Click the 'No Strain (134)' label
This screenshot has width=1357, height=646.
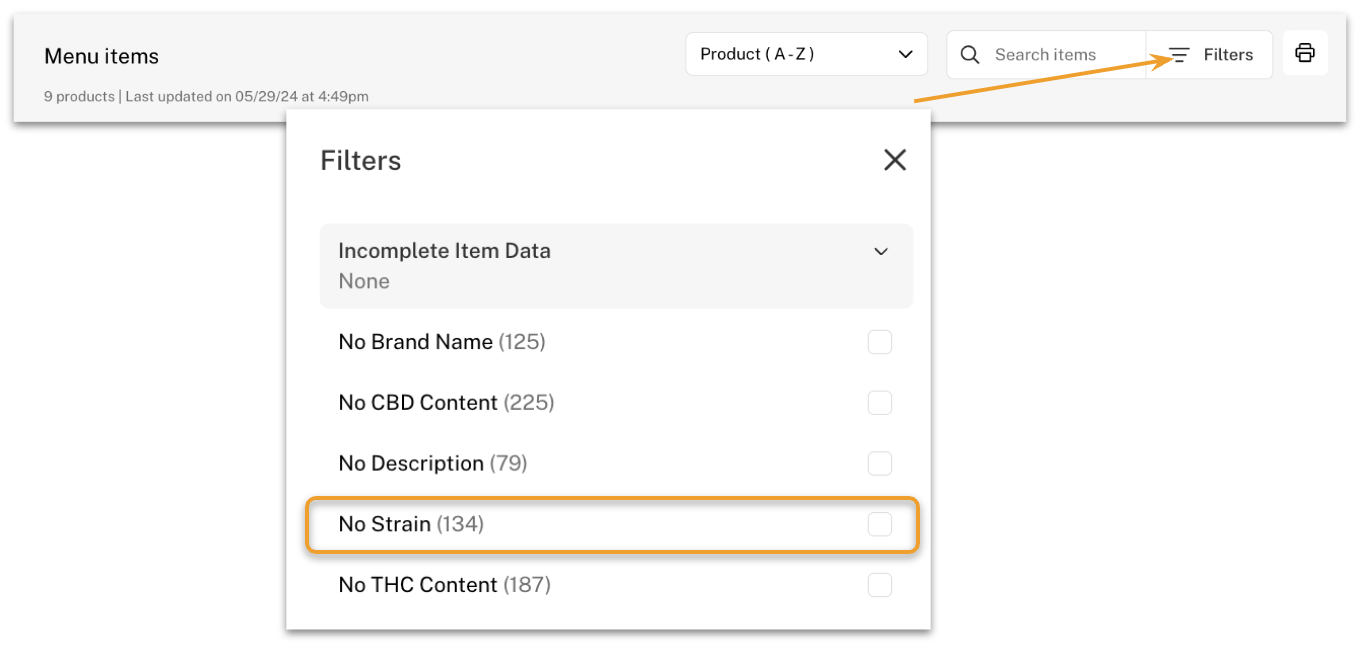pos(411,524)
